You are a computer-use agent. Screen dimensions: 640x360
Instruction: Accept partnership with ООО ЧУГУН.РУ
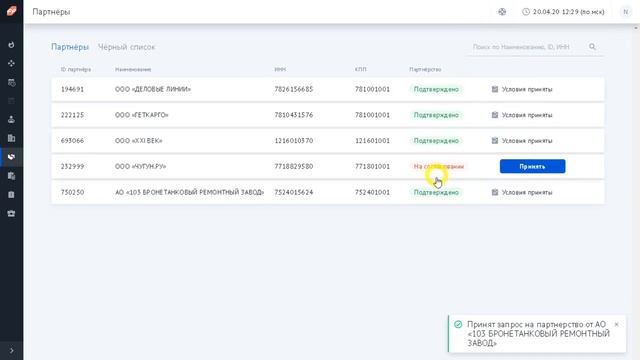(532, 166)
